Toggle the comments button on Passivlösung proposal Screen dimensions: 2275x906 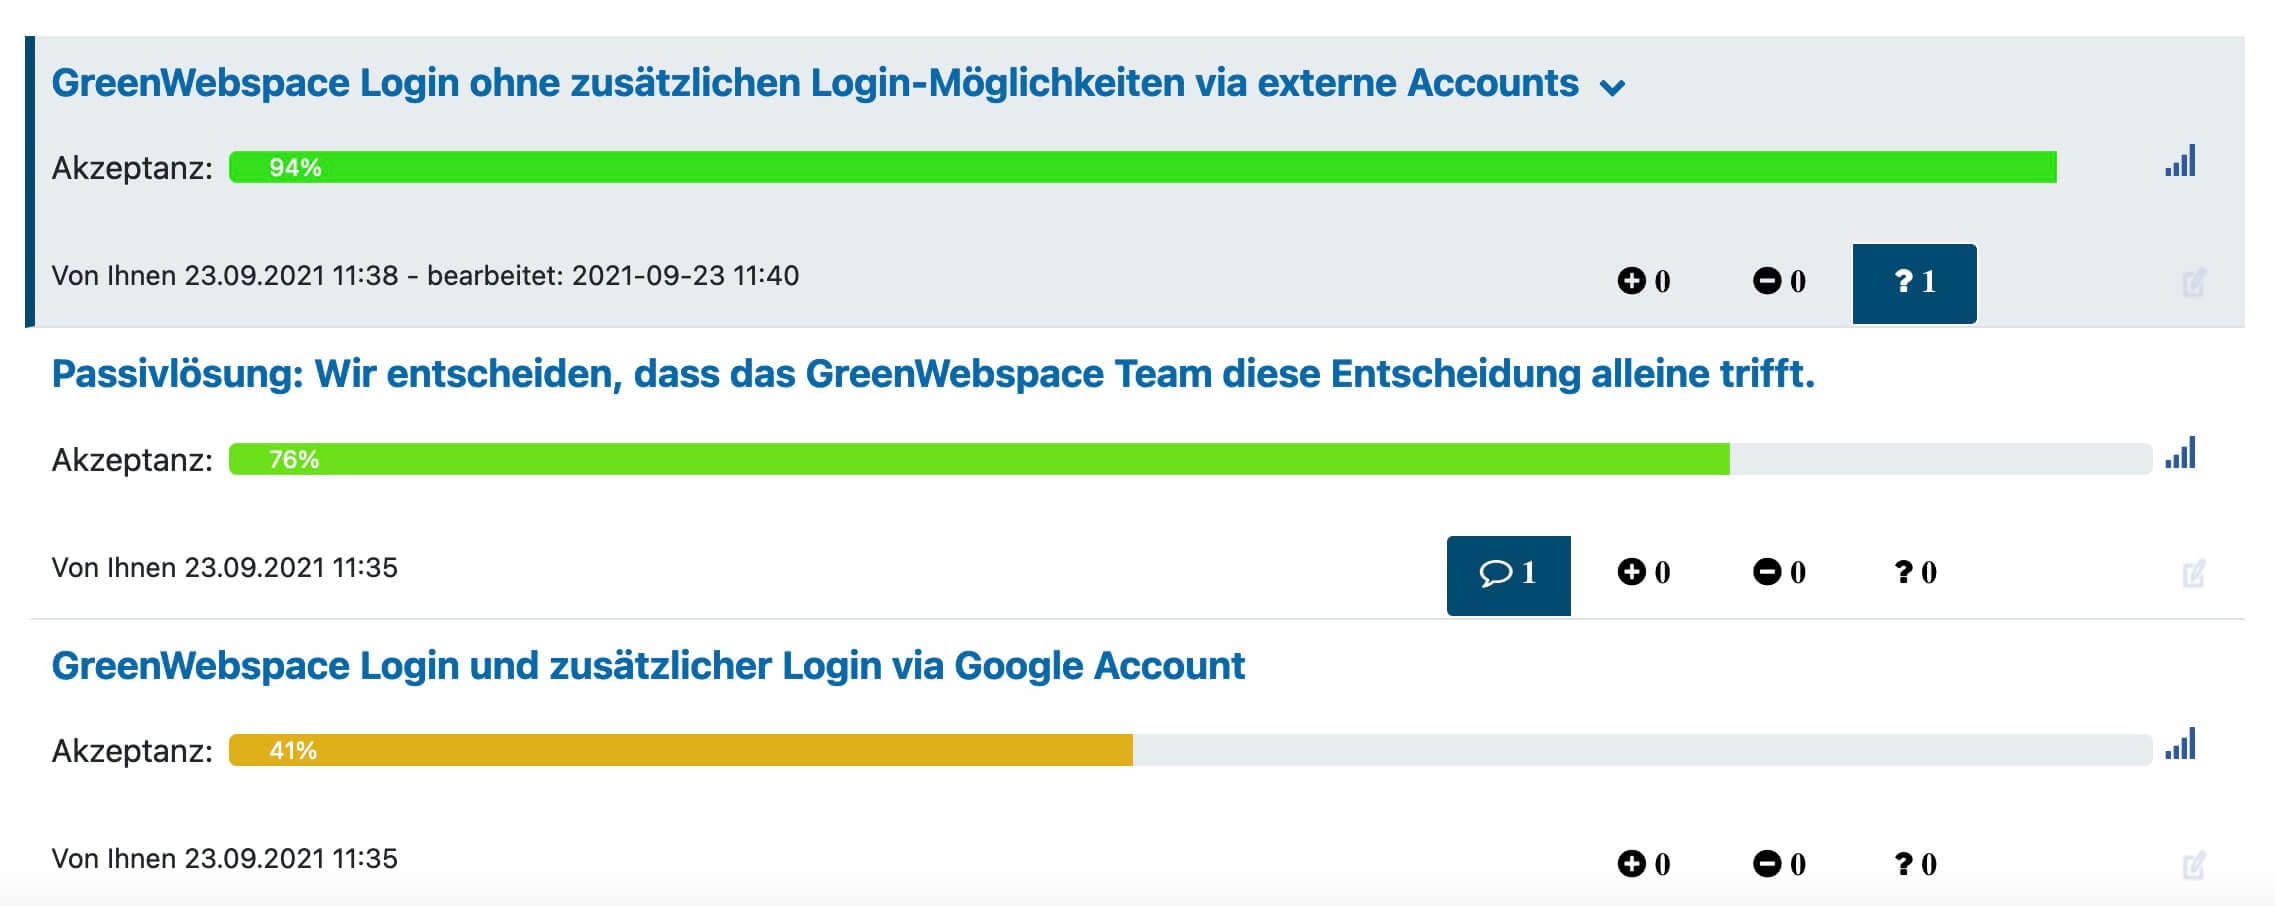1508,575
